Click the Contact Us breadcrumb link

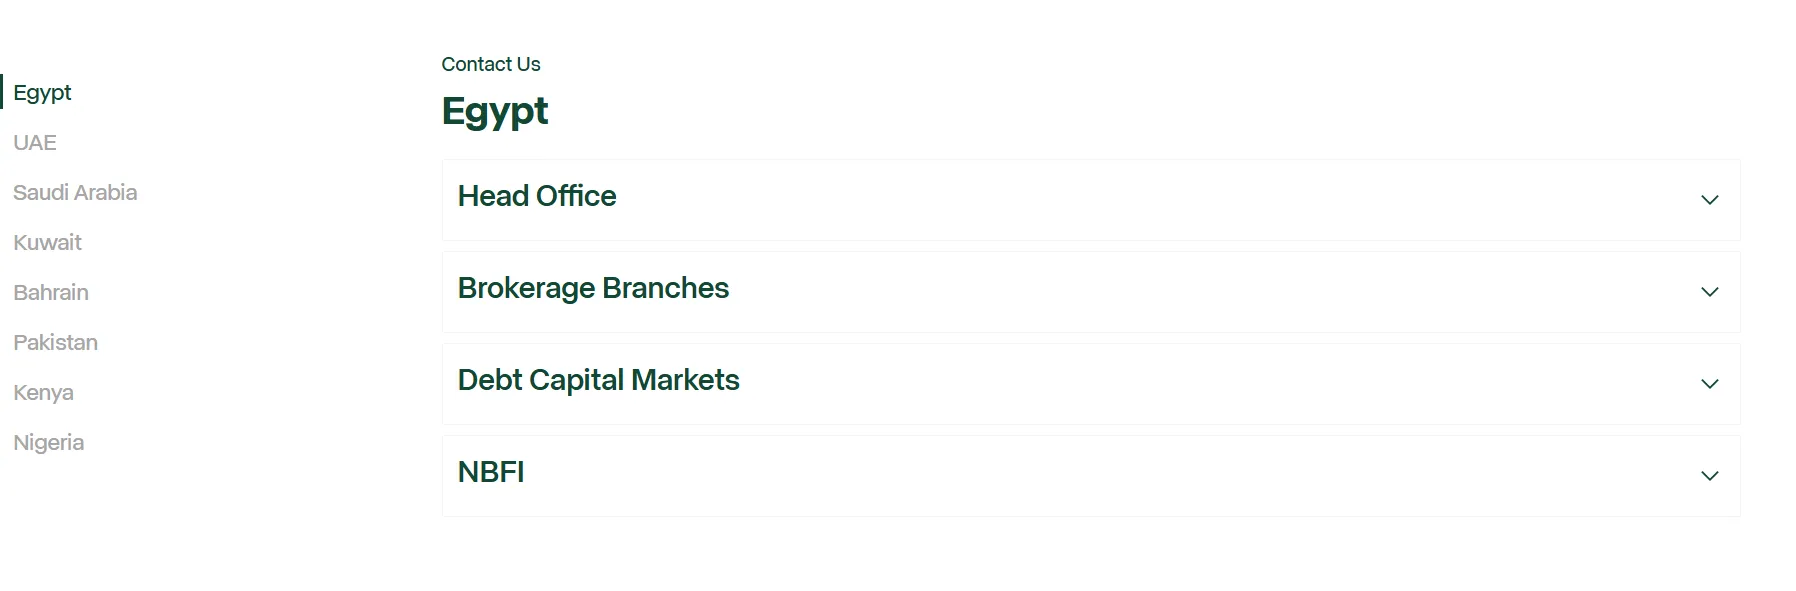pos(491,64)
